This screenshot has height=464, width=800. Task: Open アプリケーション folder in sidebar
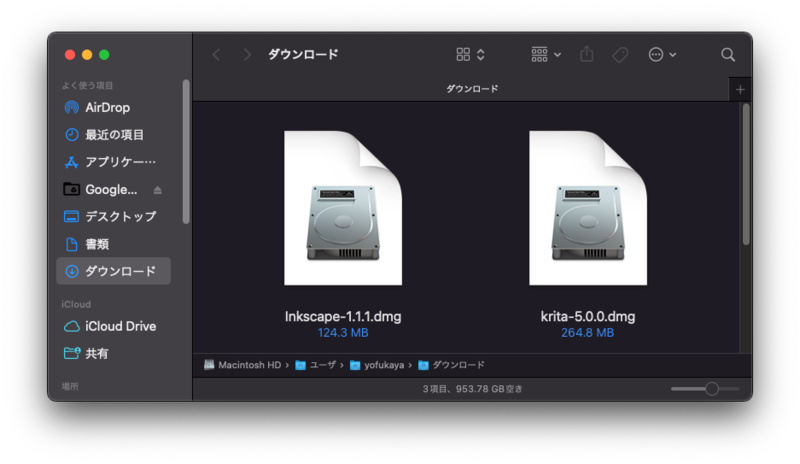[x=113, y=162]
